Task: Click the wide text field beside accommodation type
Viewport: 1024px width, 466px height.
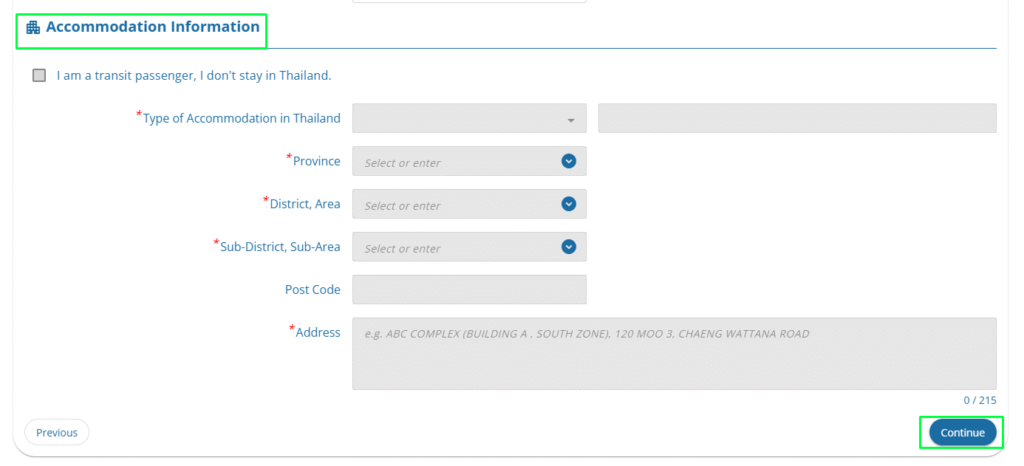Action: [796, 118]
